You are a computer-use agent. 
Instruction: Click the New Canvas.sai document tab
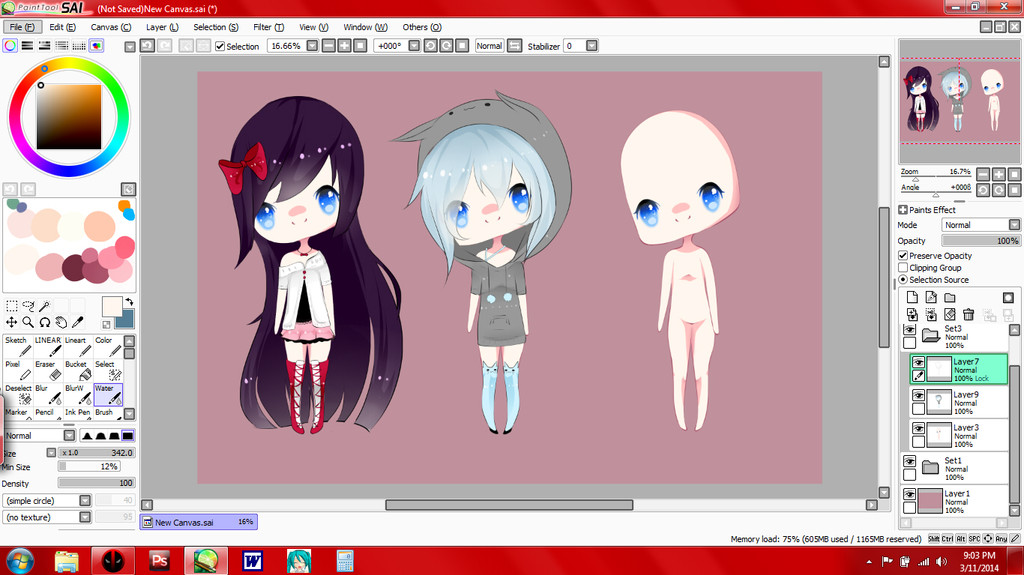click(x=199, y=522)
